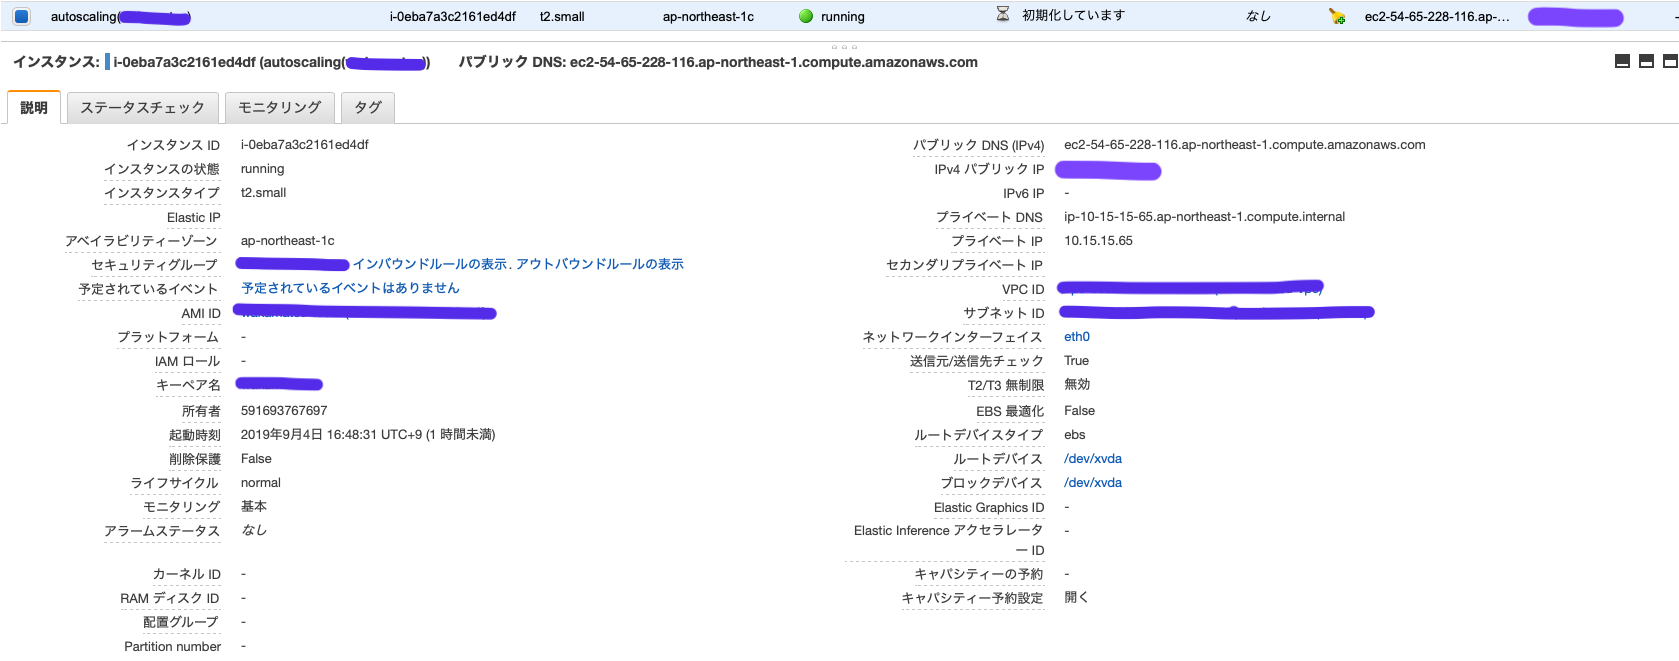Open the タグ tab
This screenshot has height=661, width=1679.
[368, 107]
